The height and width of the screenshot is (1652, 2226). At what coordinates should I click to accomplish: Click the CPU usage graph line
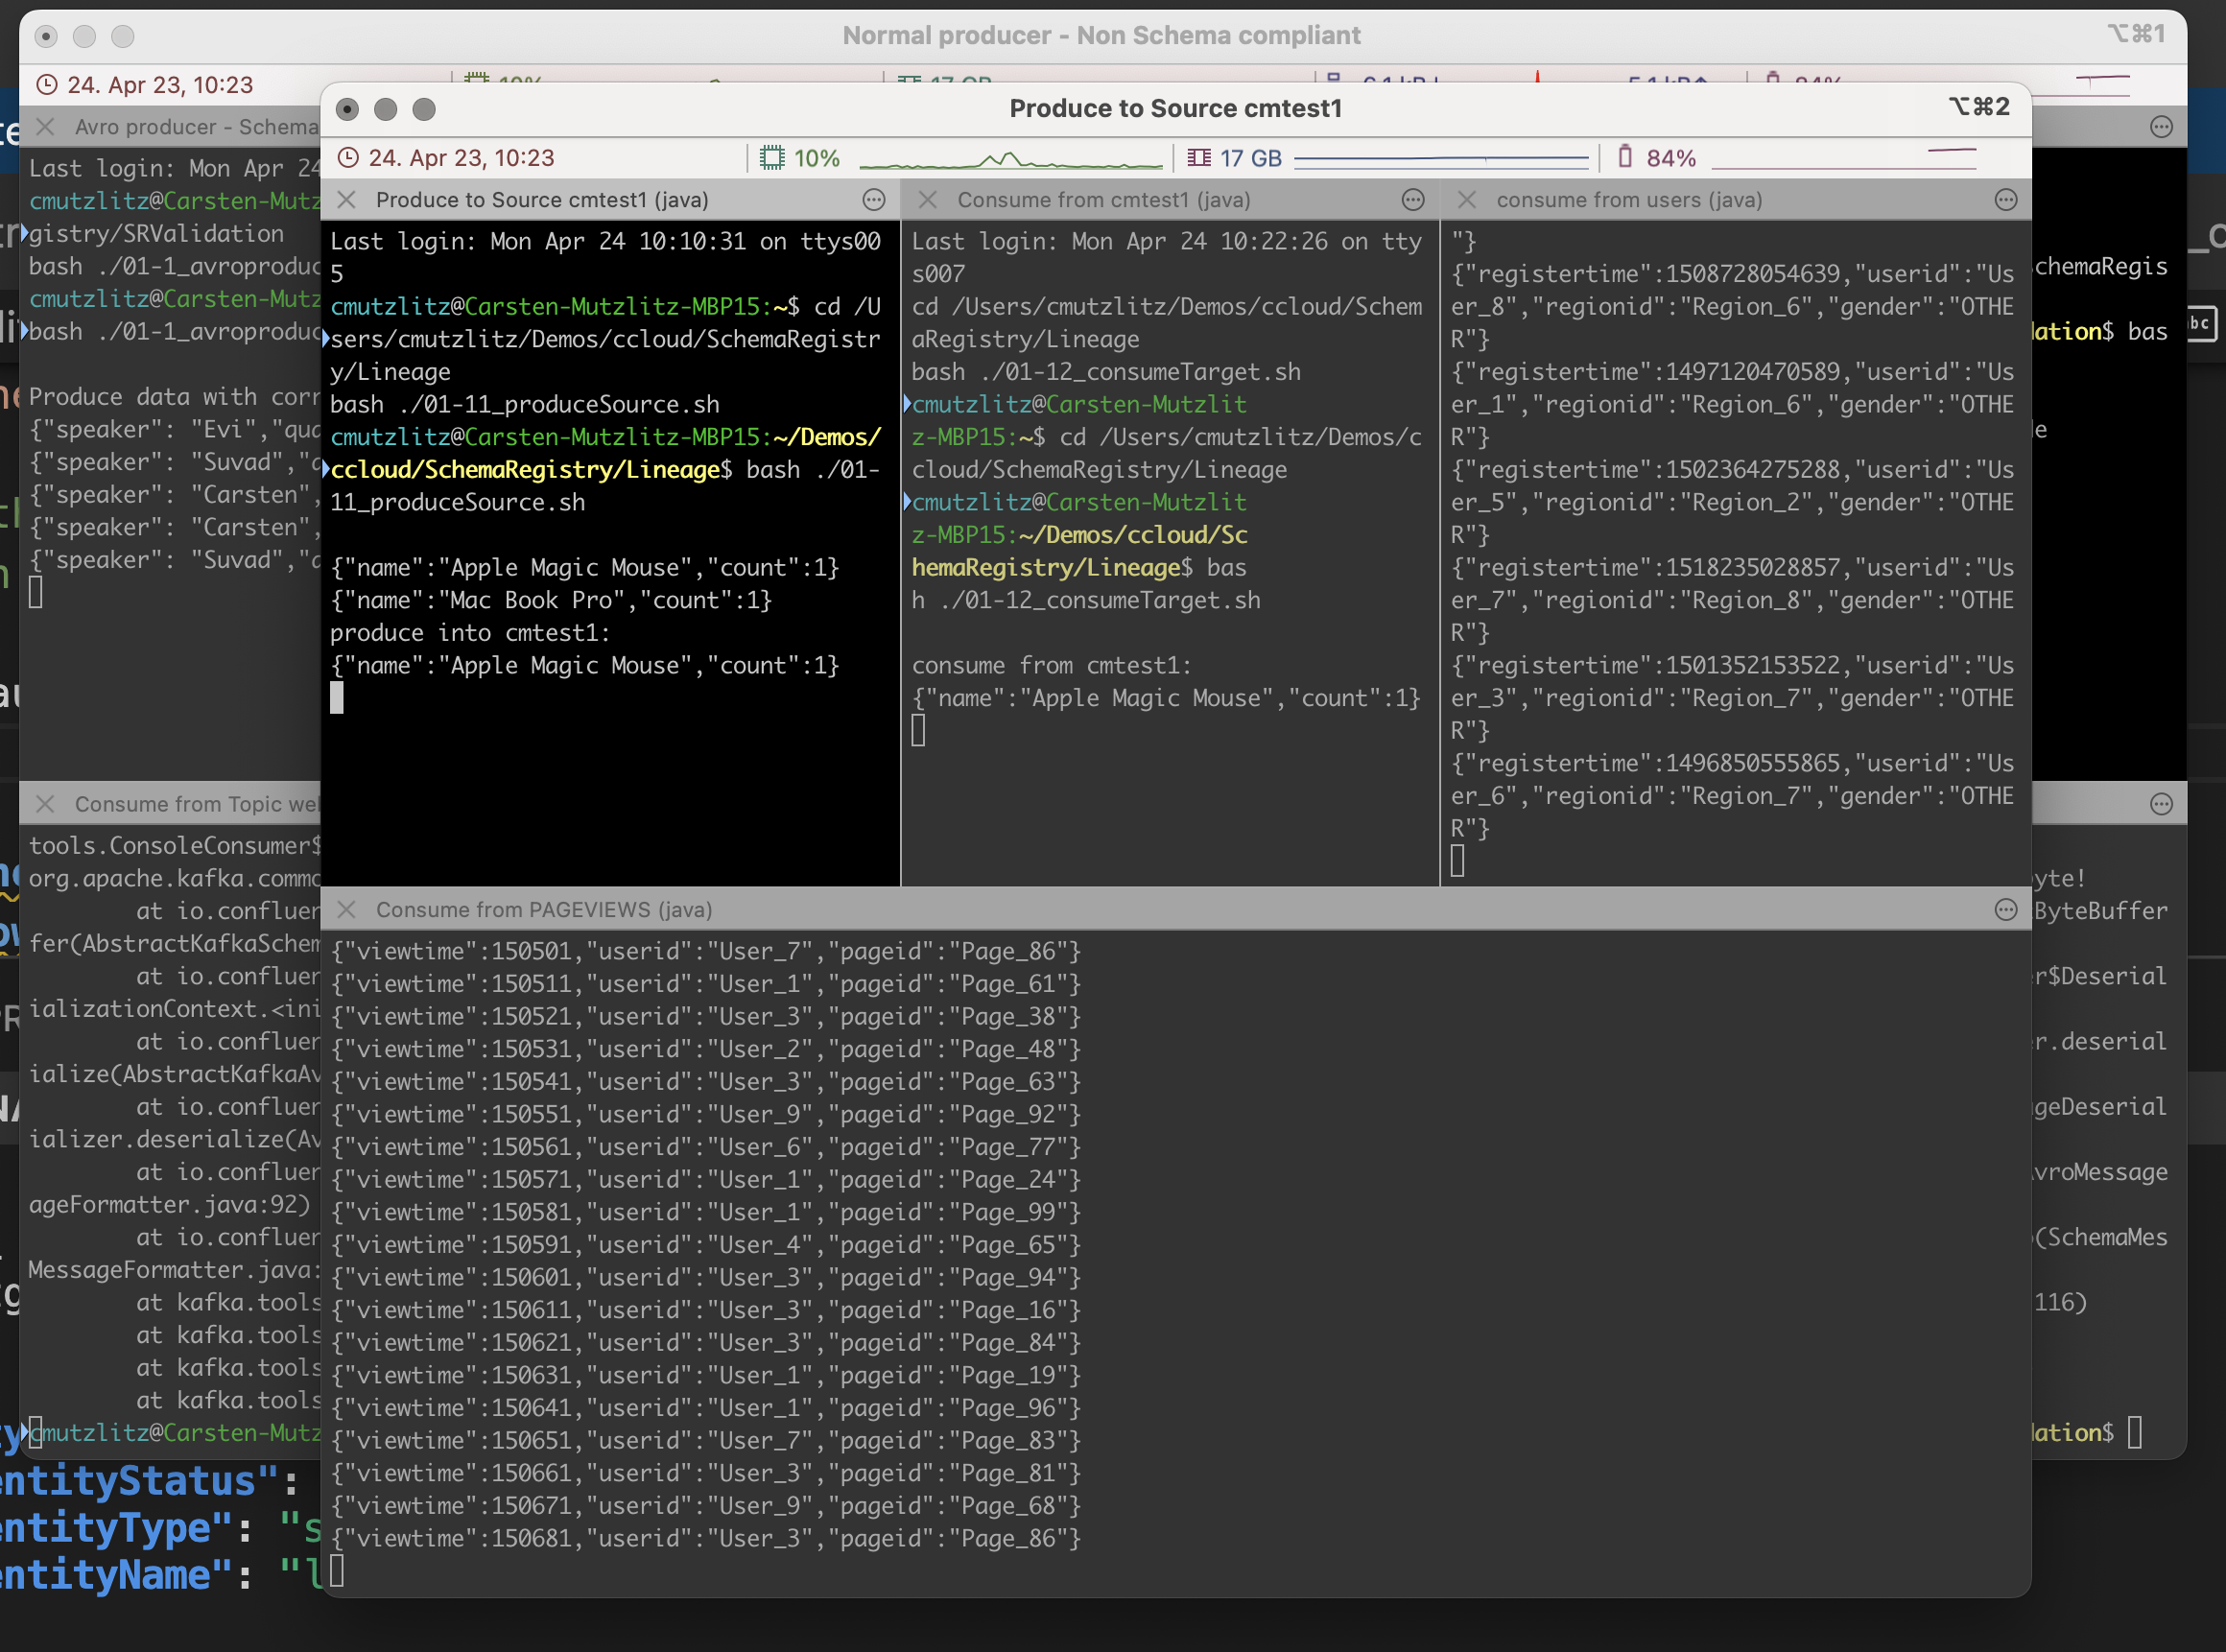1010,160
